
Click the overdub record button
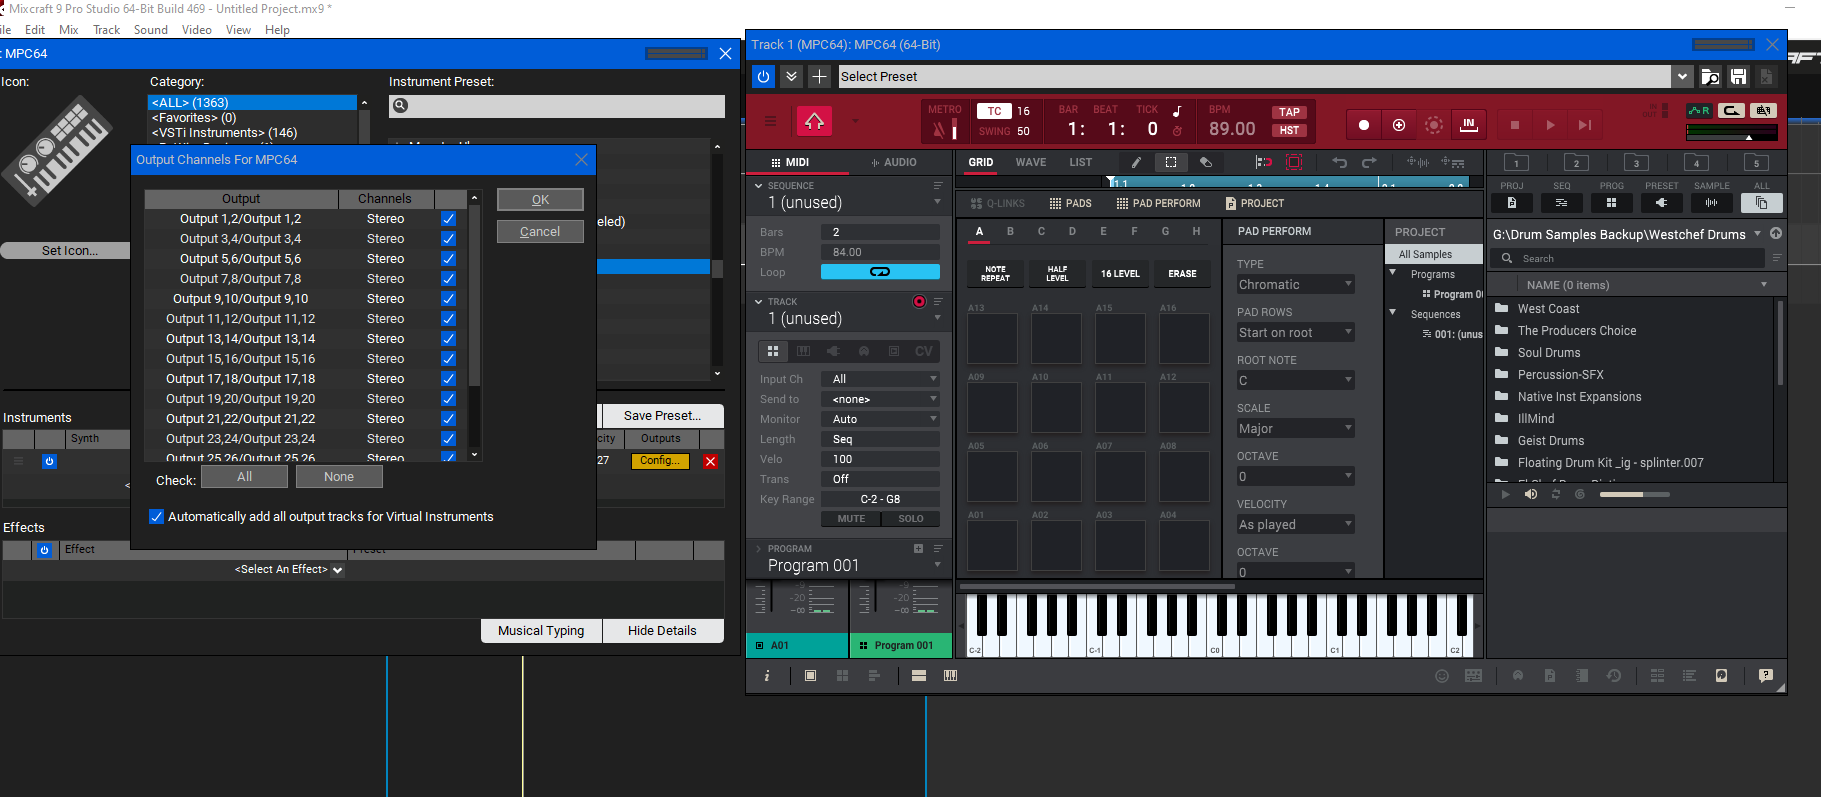[x=1399, y=125]
